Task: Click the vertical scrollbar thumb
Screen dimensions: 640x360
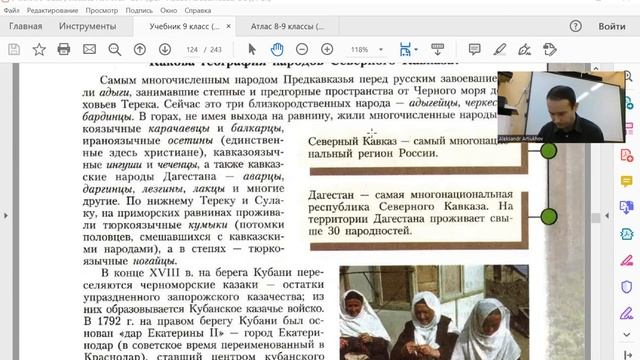Action: pos(596,218)
